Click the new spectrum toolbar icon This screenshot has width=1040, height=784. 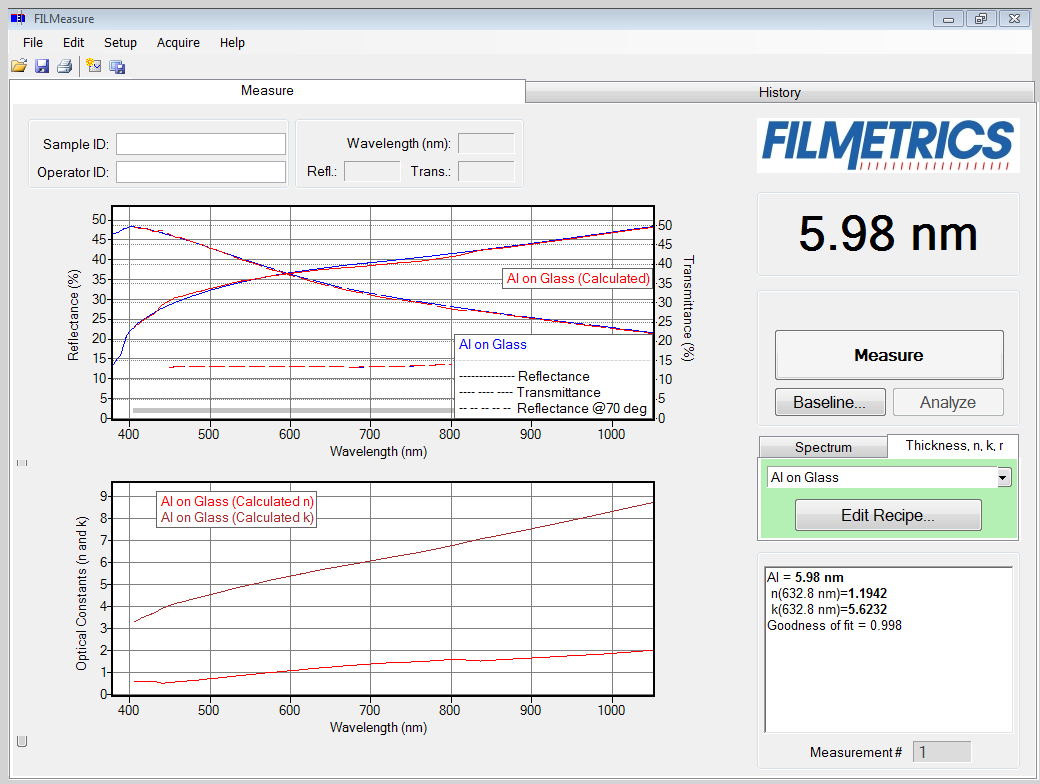[94, 66]
